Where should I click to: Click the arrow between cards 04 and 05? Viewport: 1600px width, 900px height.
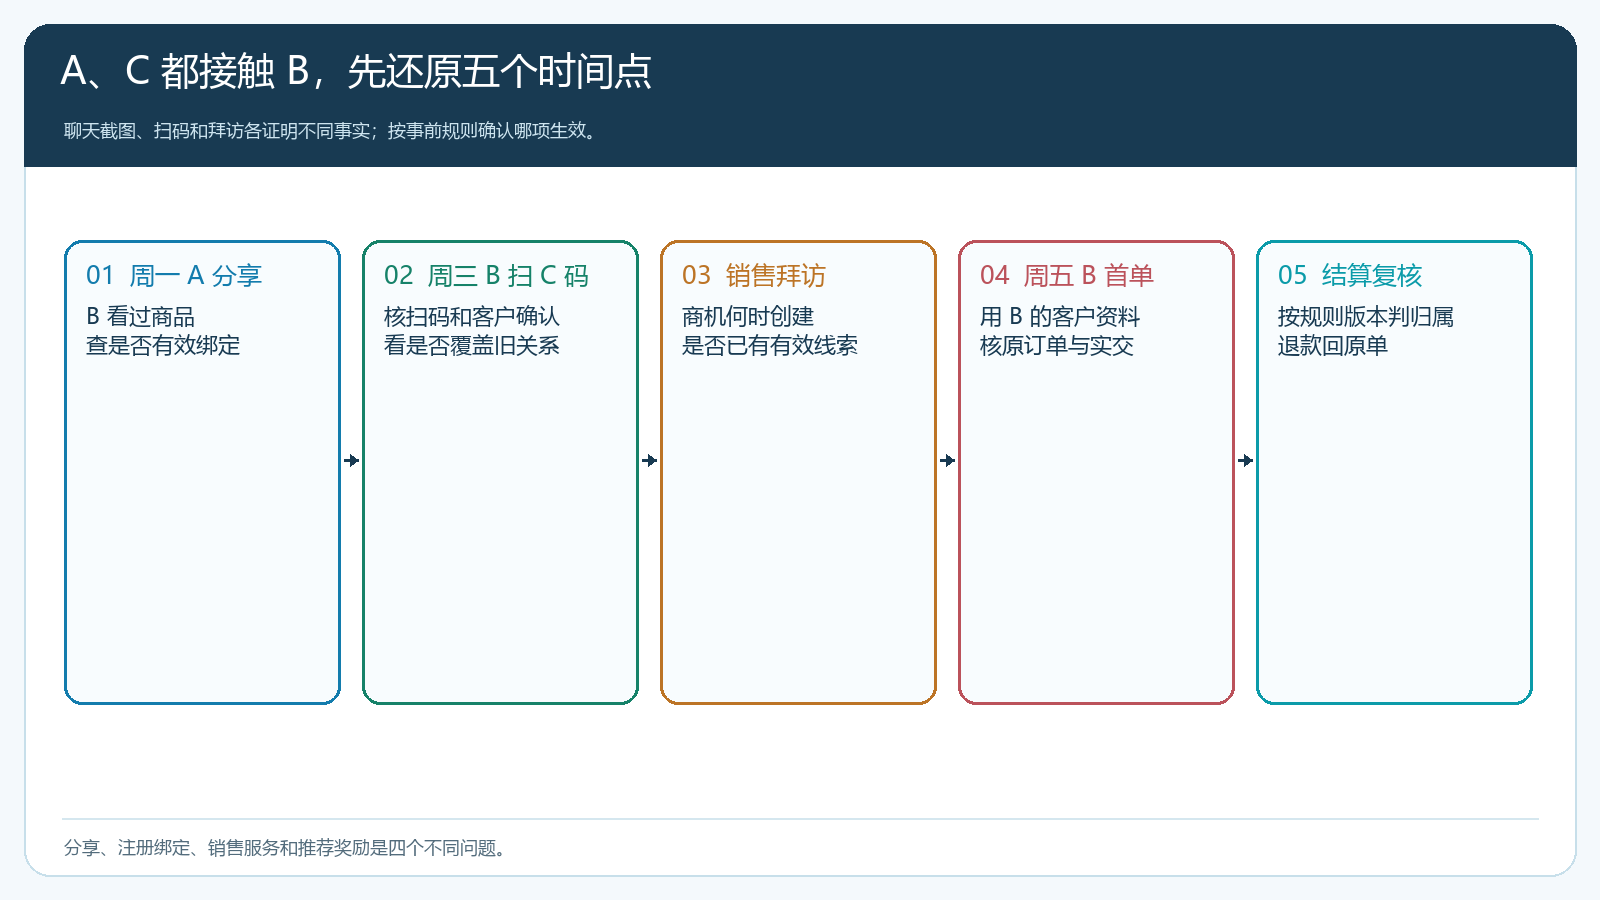1246,461
